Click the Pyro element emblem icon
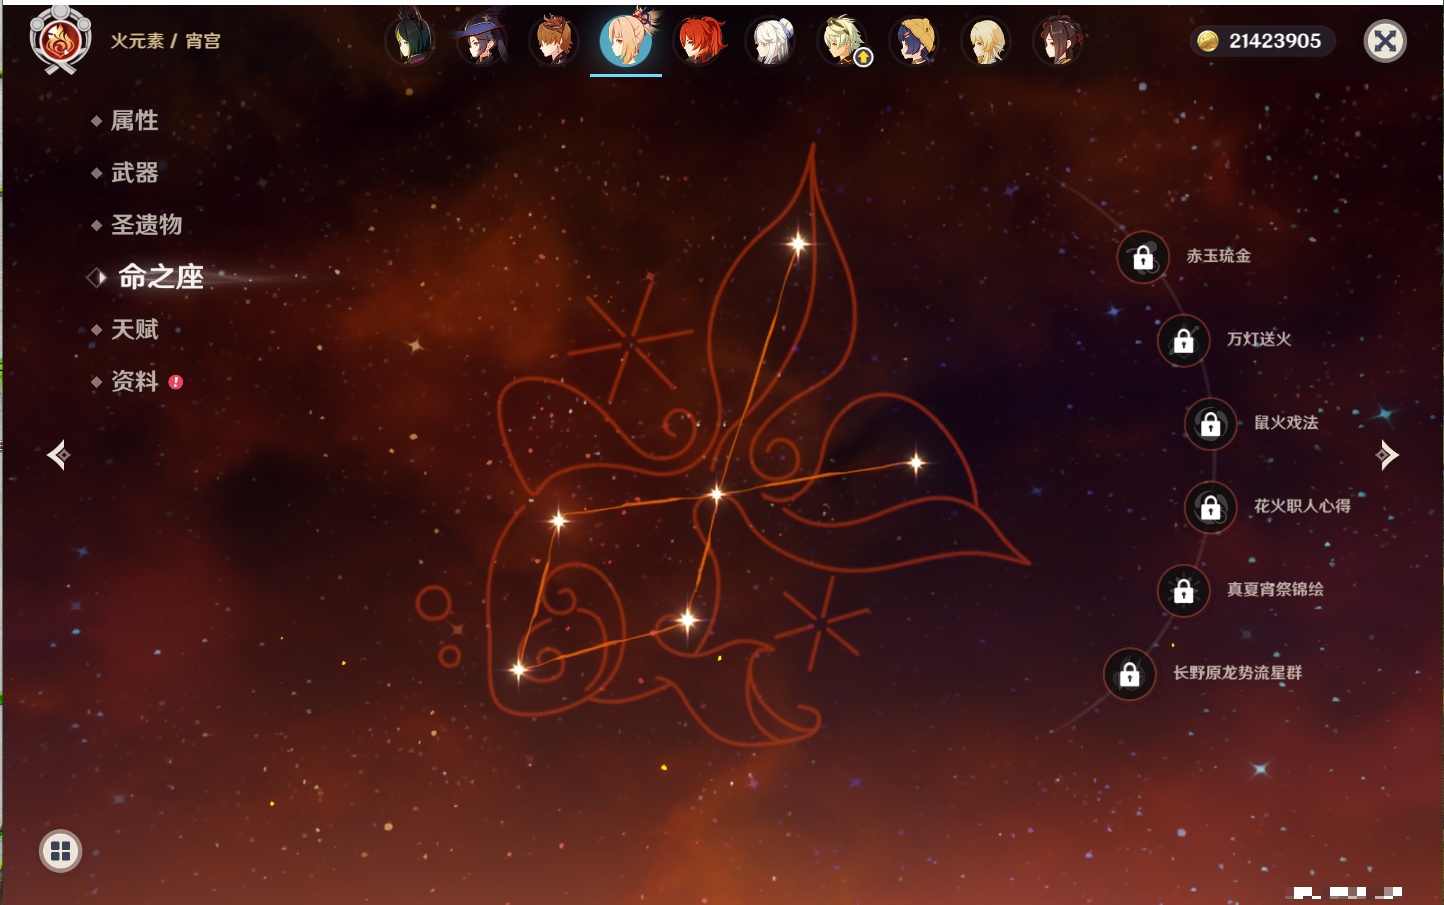Viewport: 1444px width, 905px height. coord(60,41)
